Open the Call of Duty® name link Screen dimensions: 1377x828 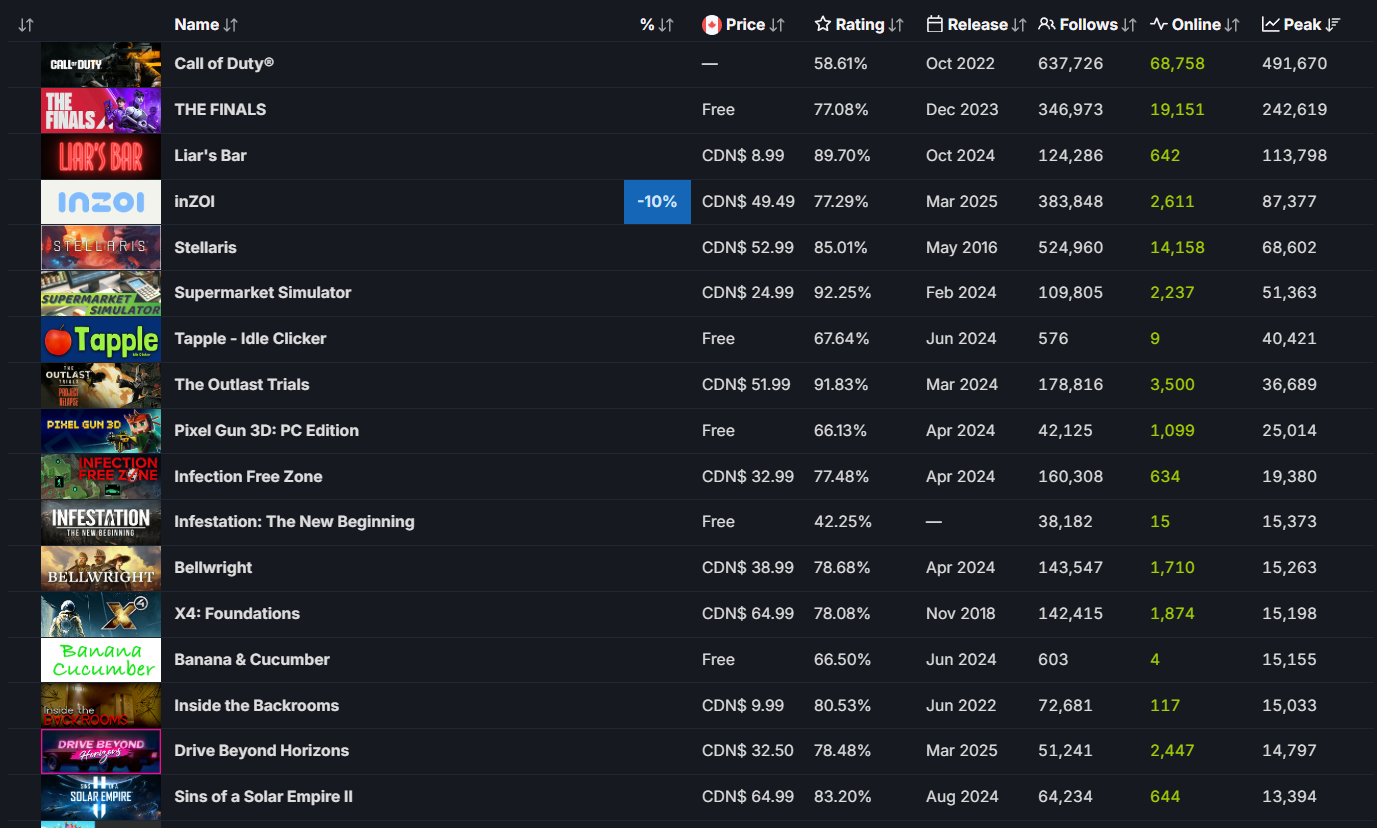click(224, 64)
